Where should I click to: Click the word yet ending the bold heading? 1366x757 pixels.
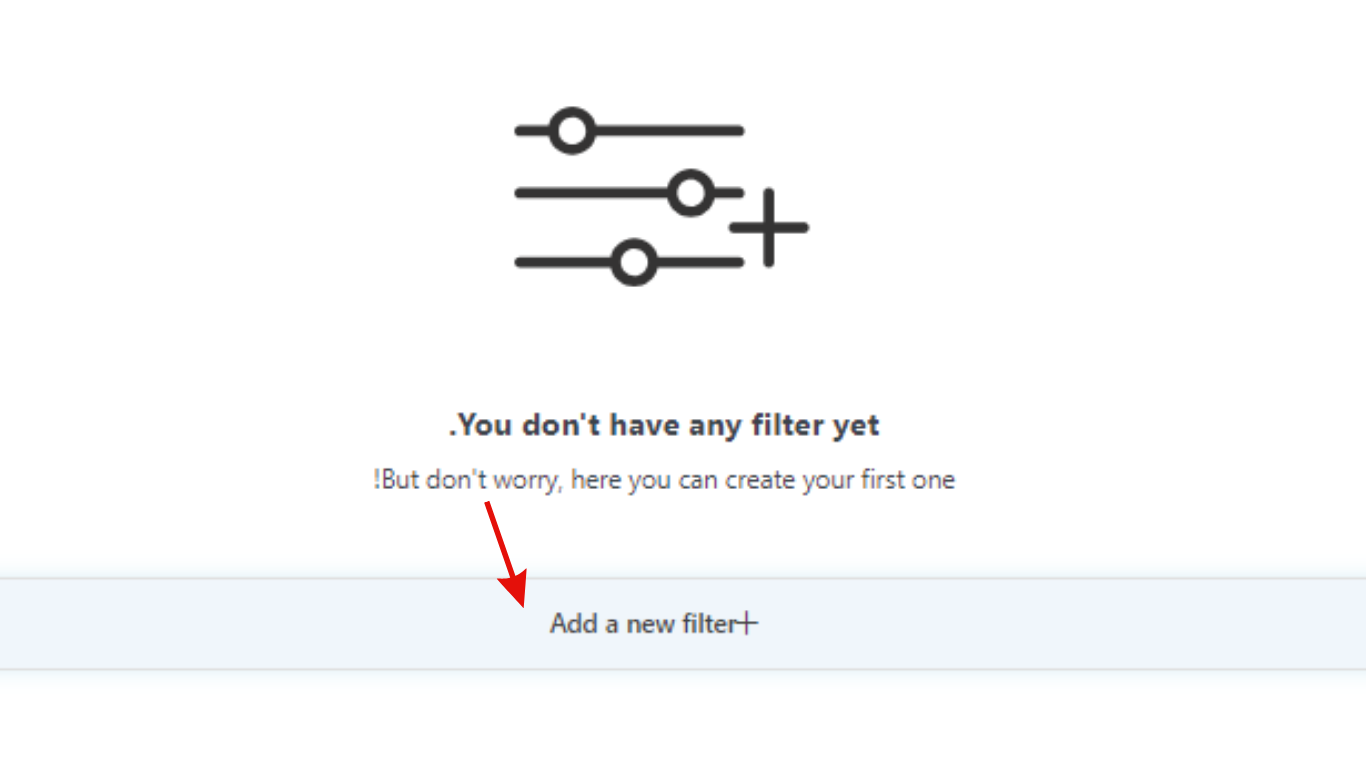pyautogui.click(x=856, y=427)
